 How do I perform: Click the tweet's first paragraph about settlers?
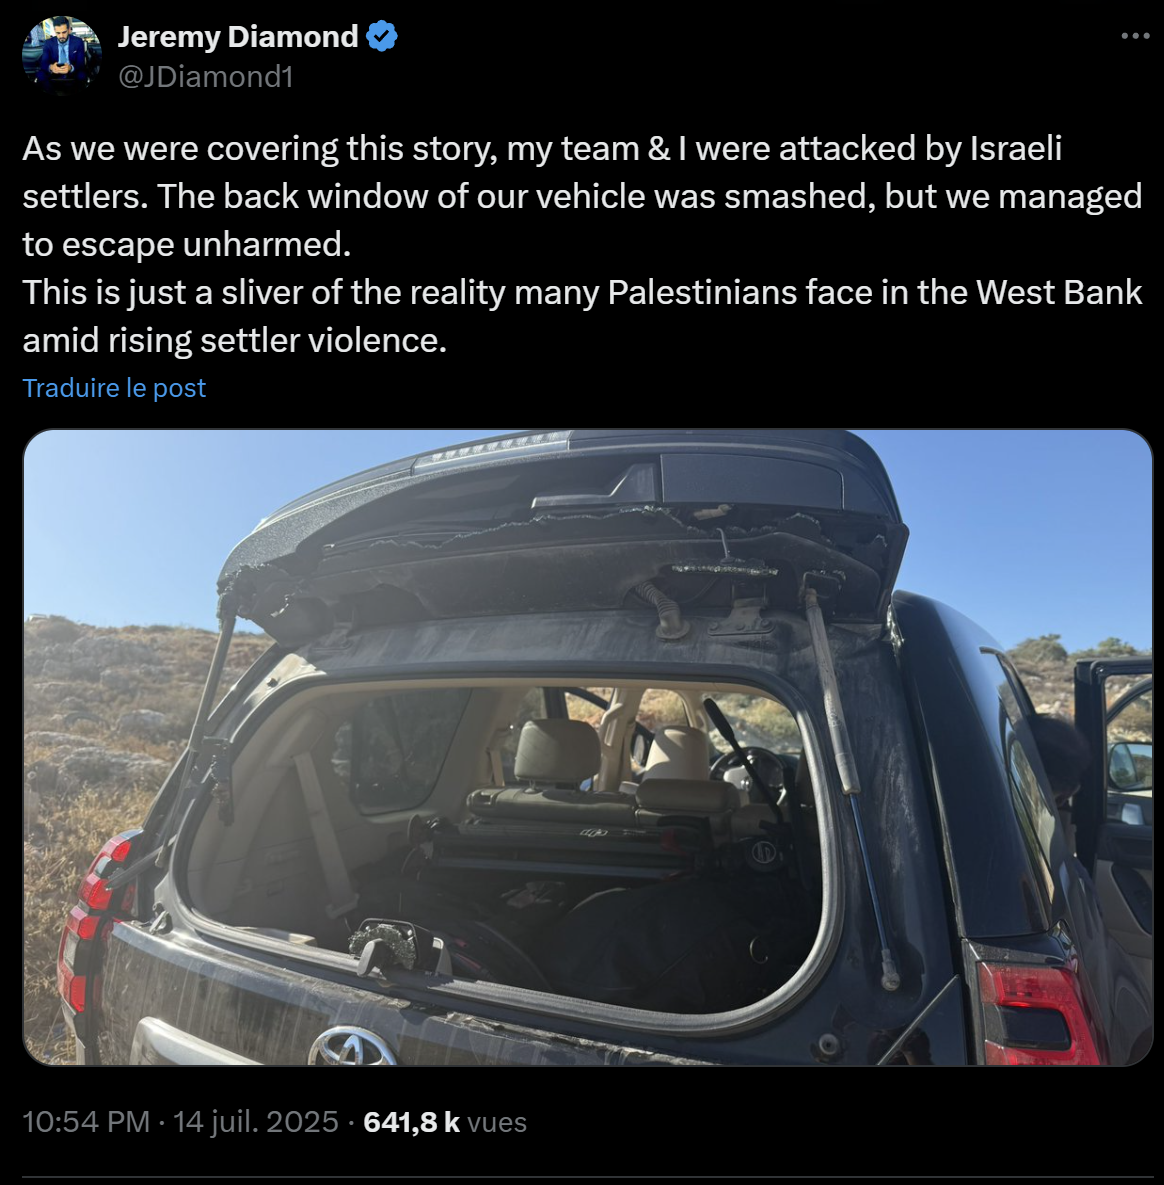click(582, 196)
